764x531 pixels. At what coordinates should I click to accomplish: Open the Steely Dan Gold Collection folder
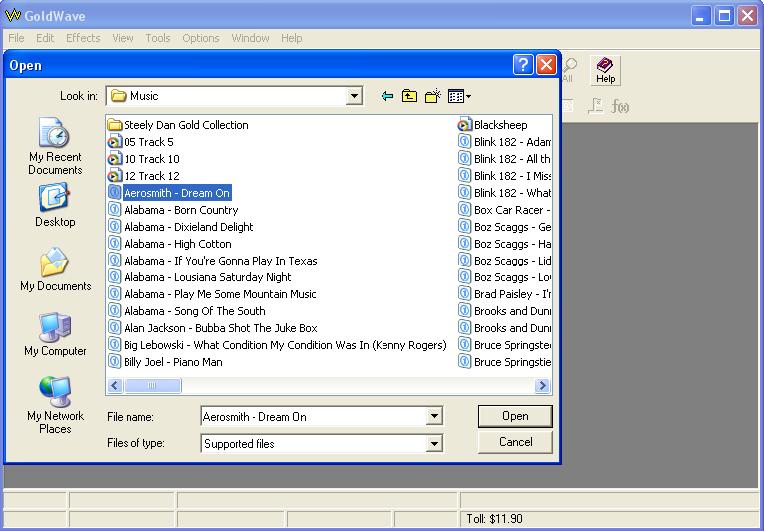185,125
